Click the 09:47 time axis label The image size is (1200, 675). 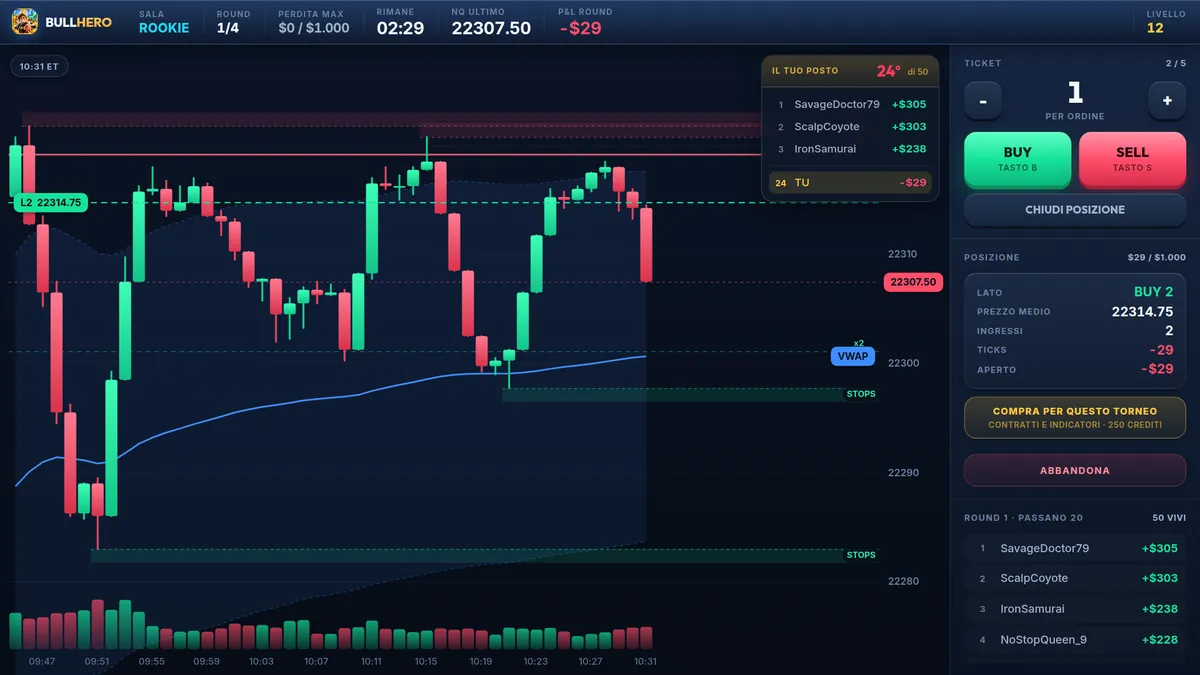pos(42,661)
